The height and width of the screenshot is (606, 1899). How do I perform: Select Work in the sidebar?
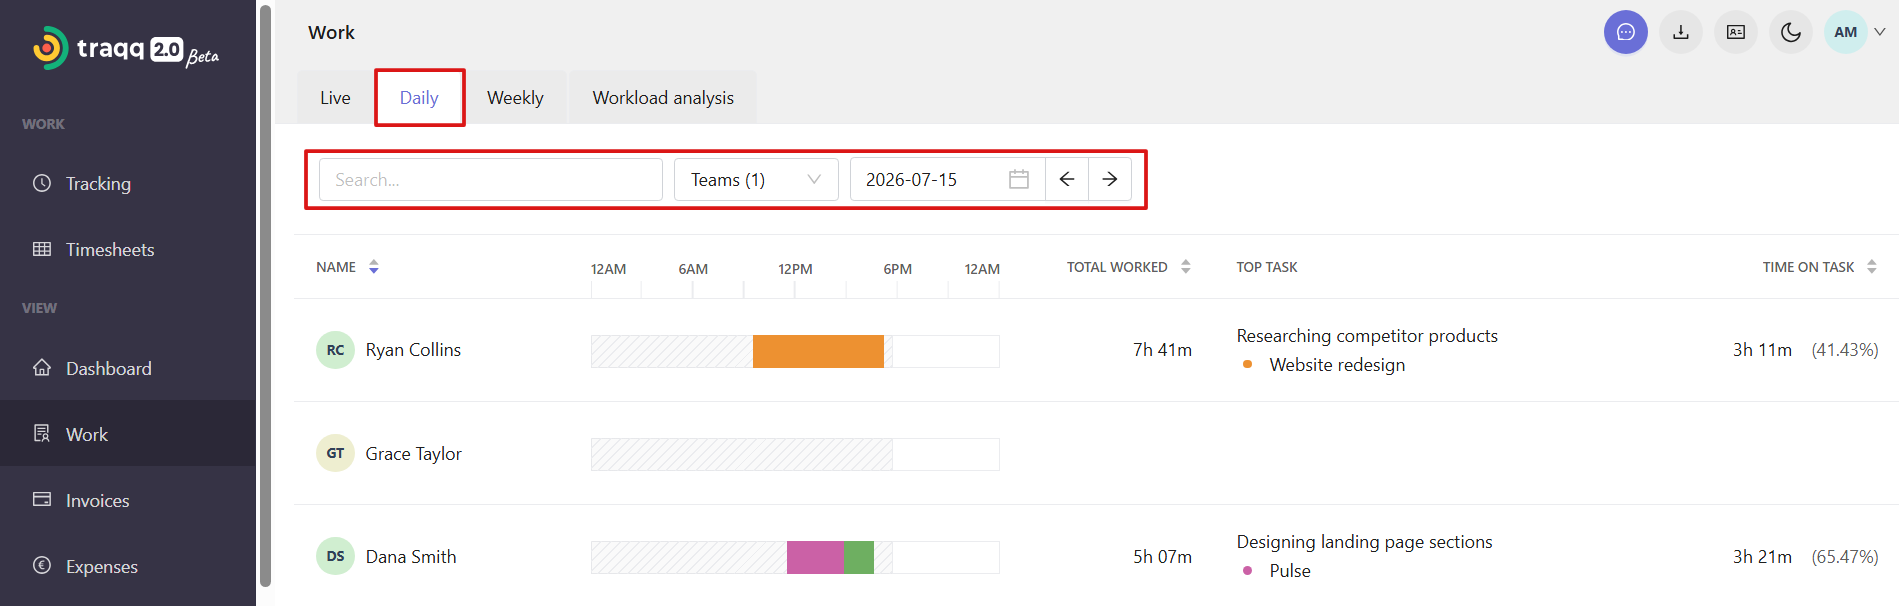pos(128,434)
